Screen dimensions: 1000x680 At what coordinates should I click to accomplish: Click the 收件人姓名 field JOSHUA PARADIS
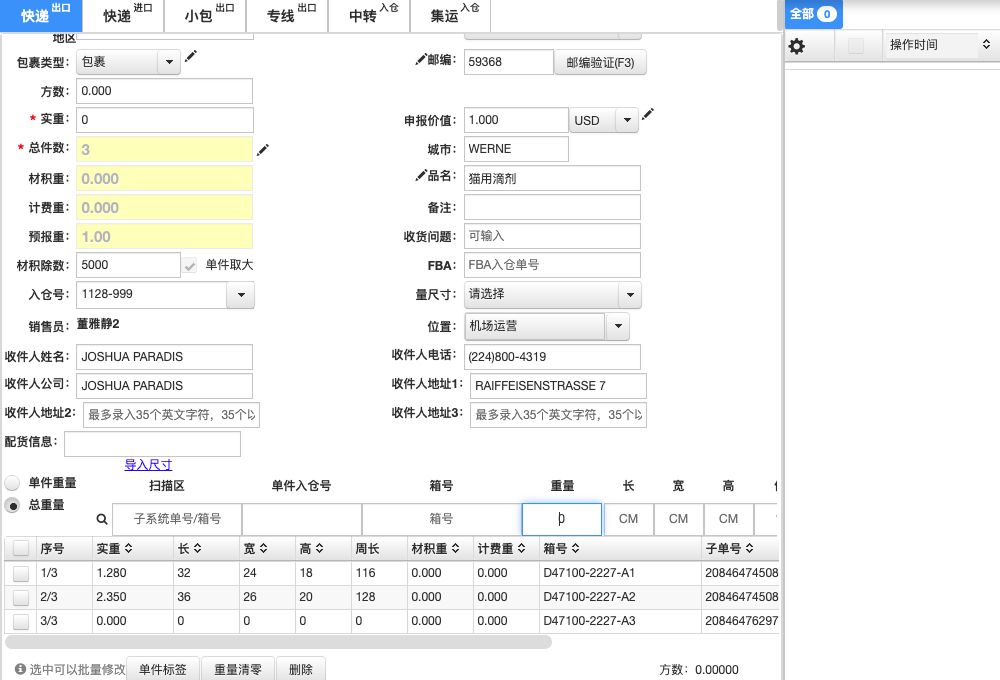[x=165, y=357]
